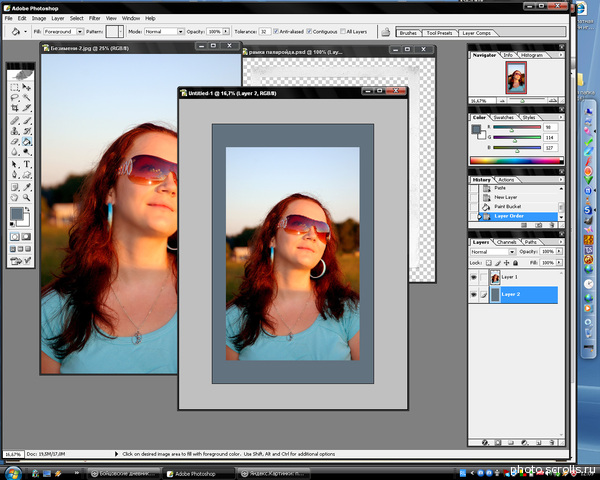This screenshot has height=480, width=600.
Task: Open the Filter menu
Action: [95, 18]
